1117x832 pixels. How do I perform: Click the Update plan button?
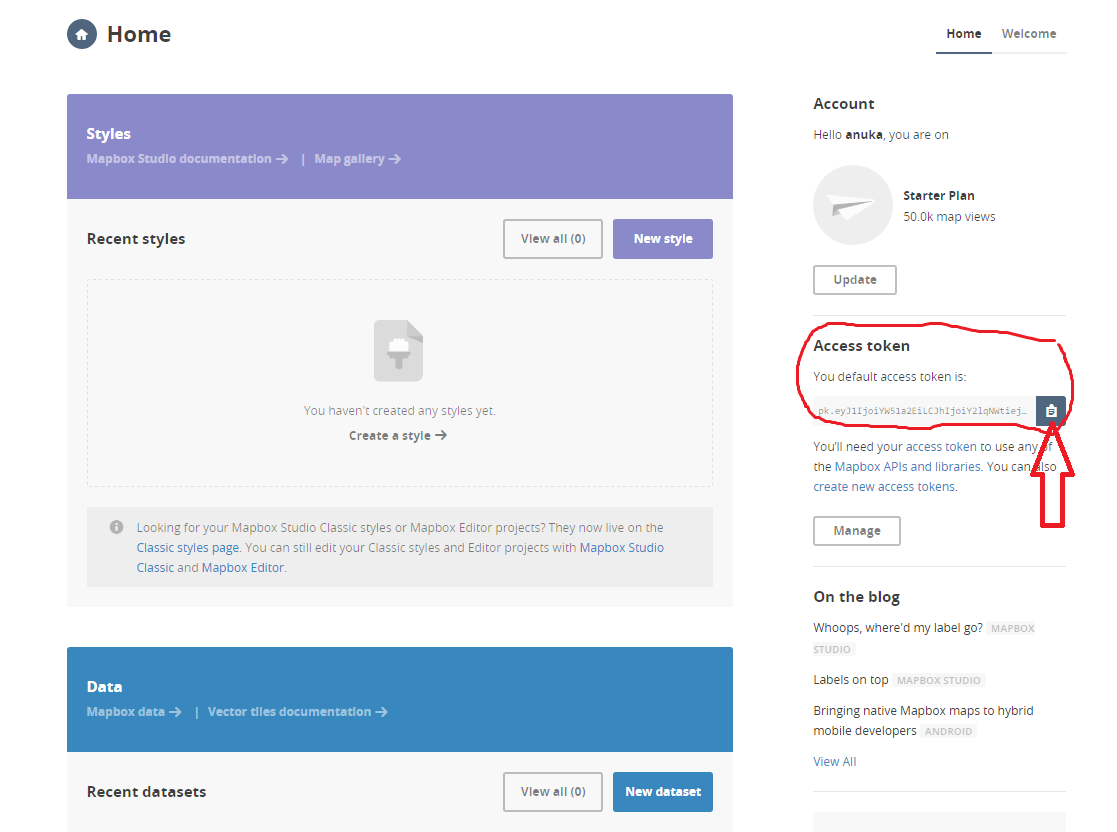point(855,280)
